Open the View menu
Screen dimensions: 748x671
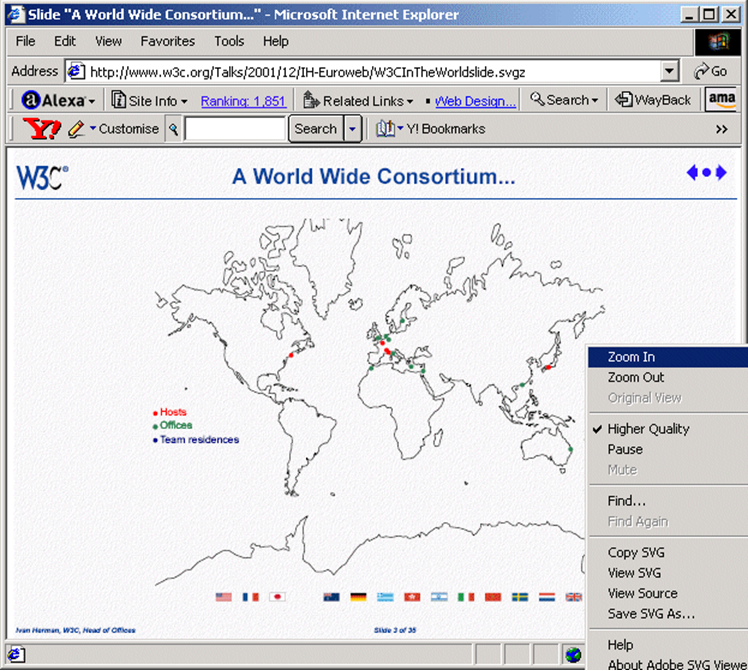point(108,41)
